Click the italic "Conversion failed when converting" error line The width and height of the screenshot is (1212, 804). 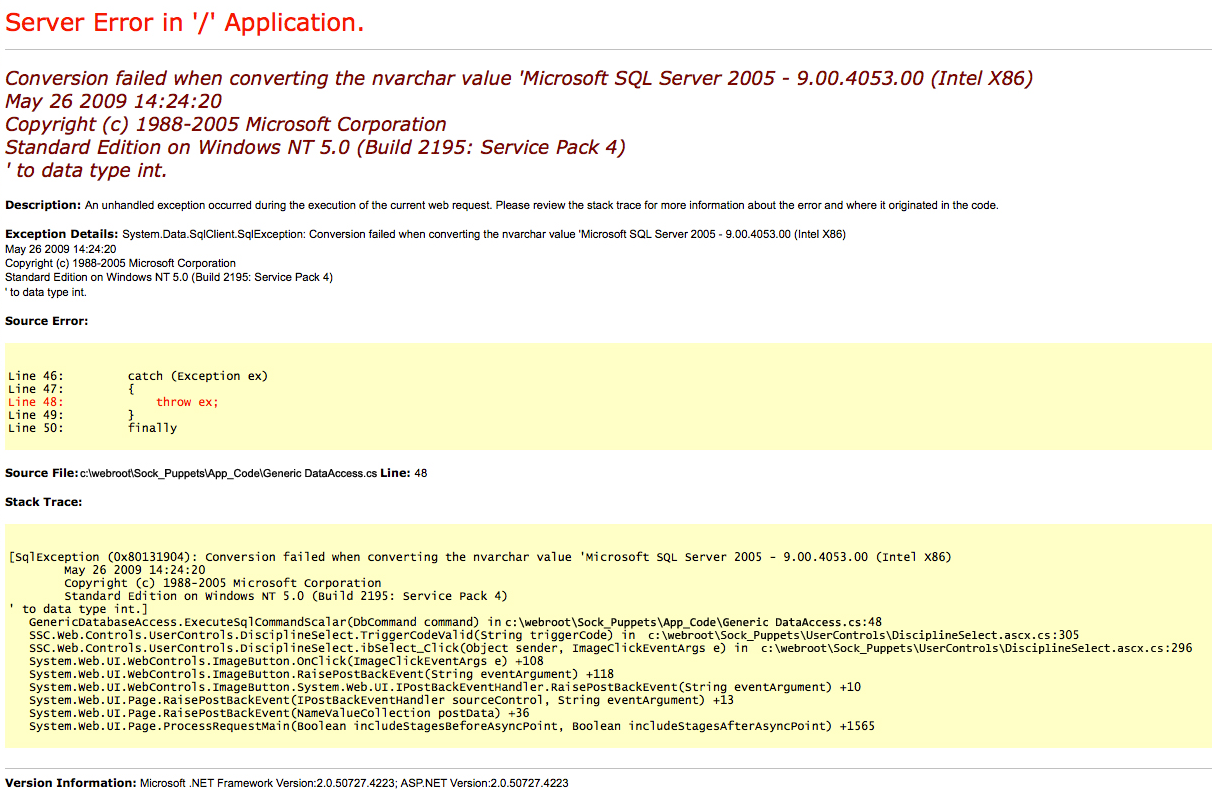(x=518, y=78)
